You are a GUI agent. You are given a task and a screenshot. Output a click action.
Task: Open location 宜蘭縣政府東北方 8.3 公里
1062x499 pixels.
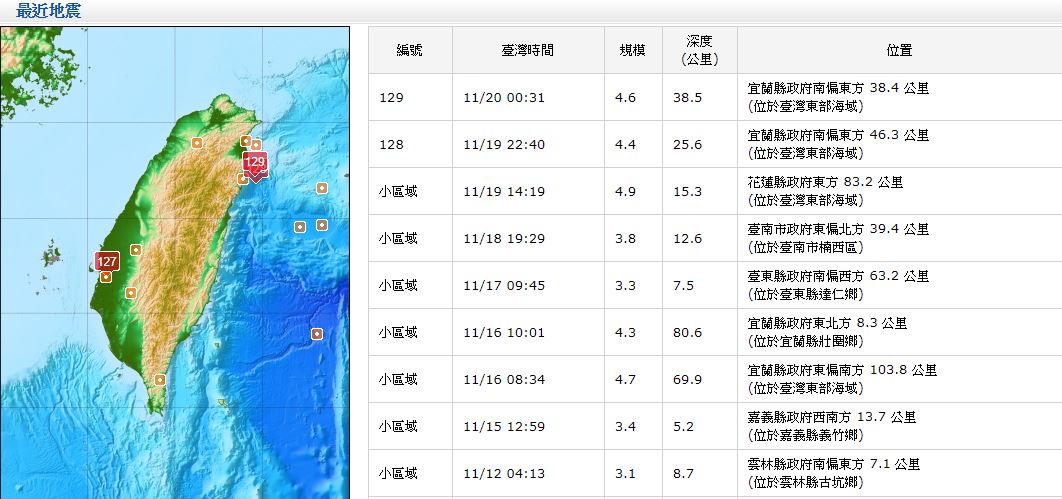pos(827,324)
